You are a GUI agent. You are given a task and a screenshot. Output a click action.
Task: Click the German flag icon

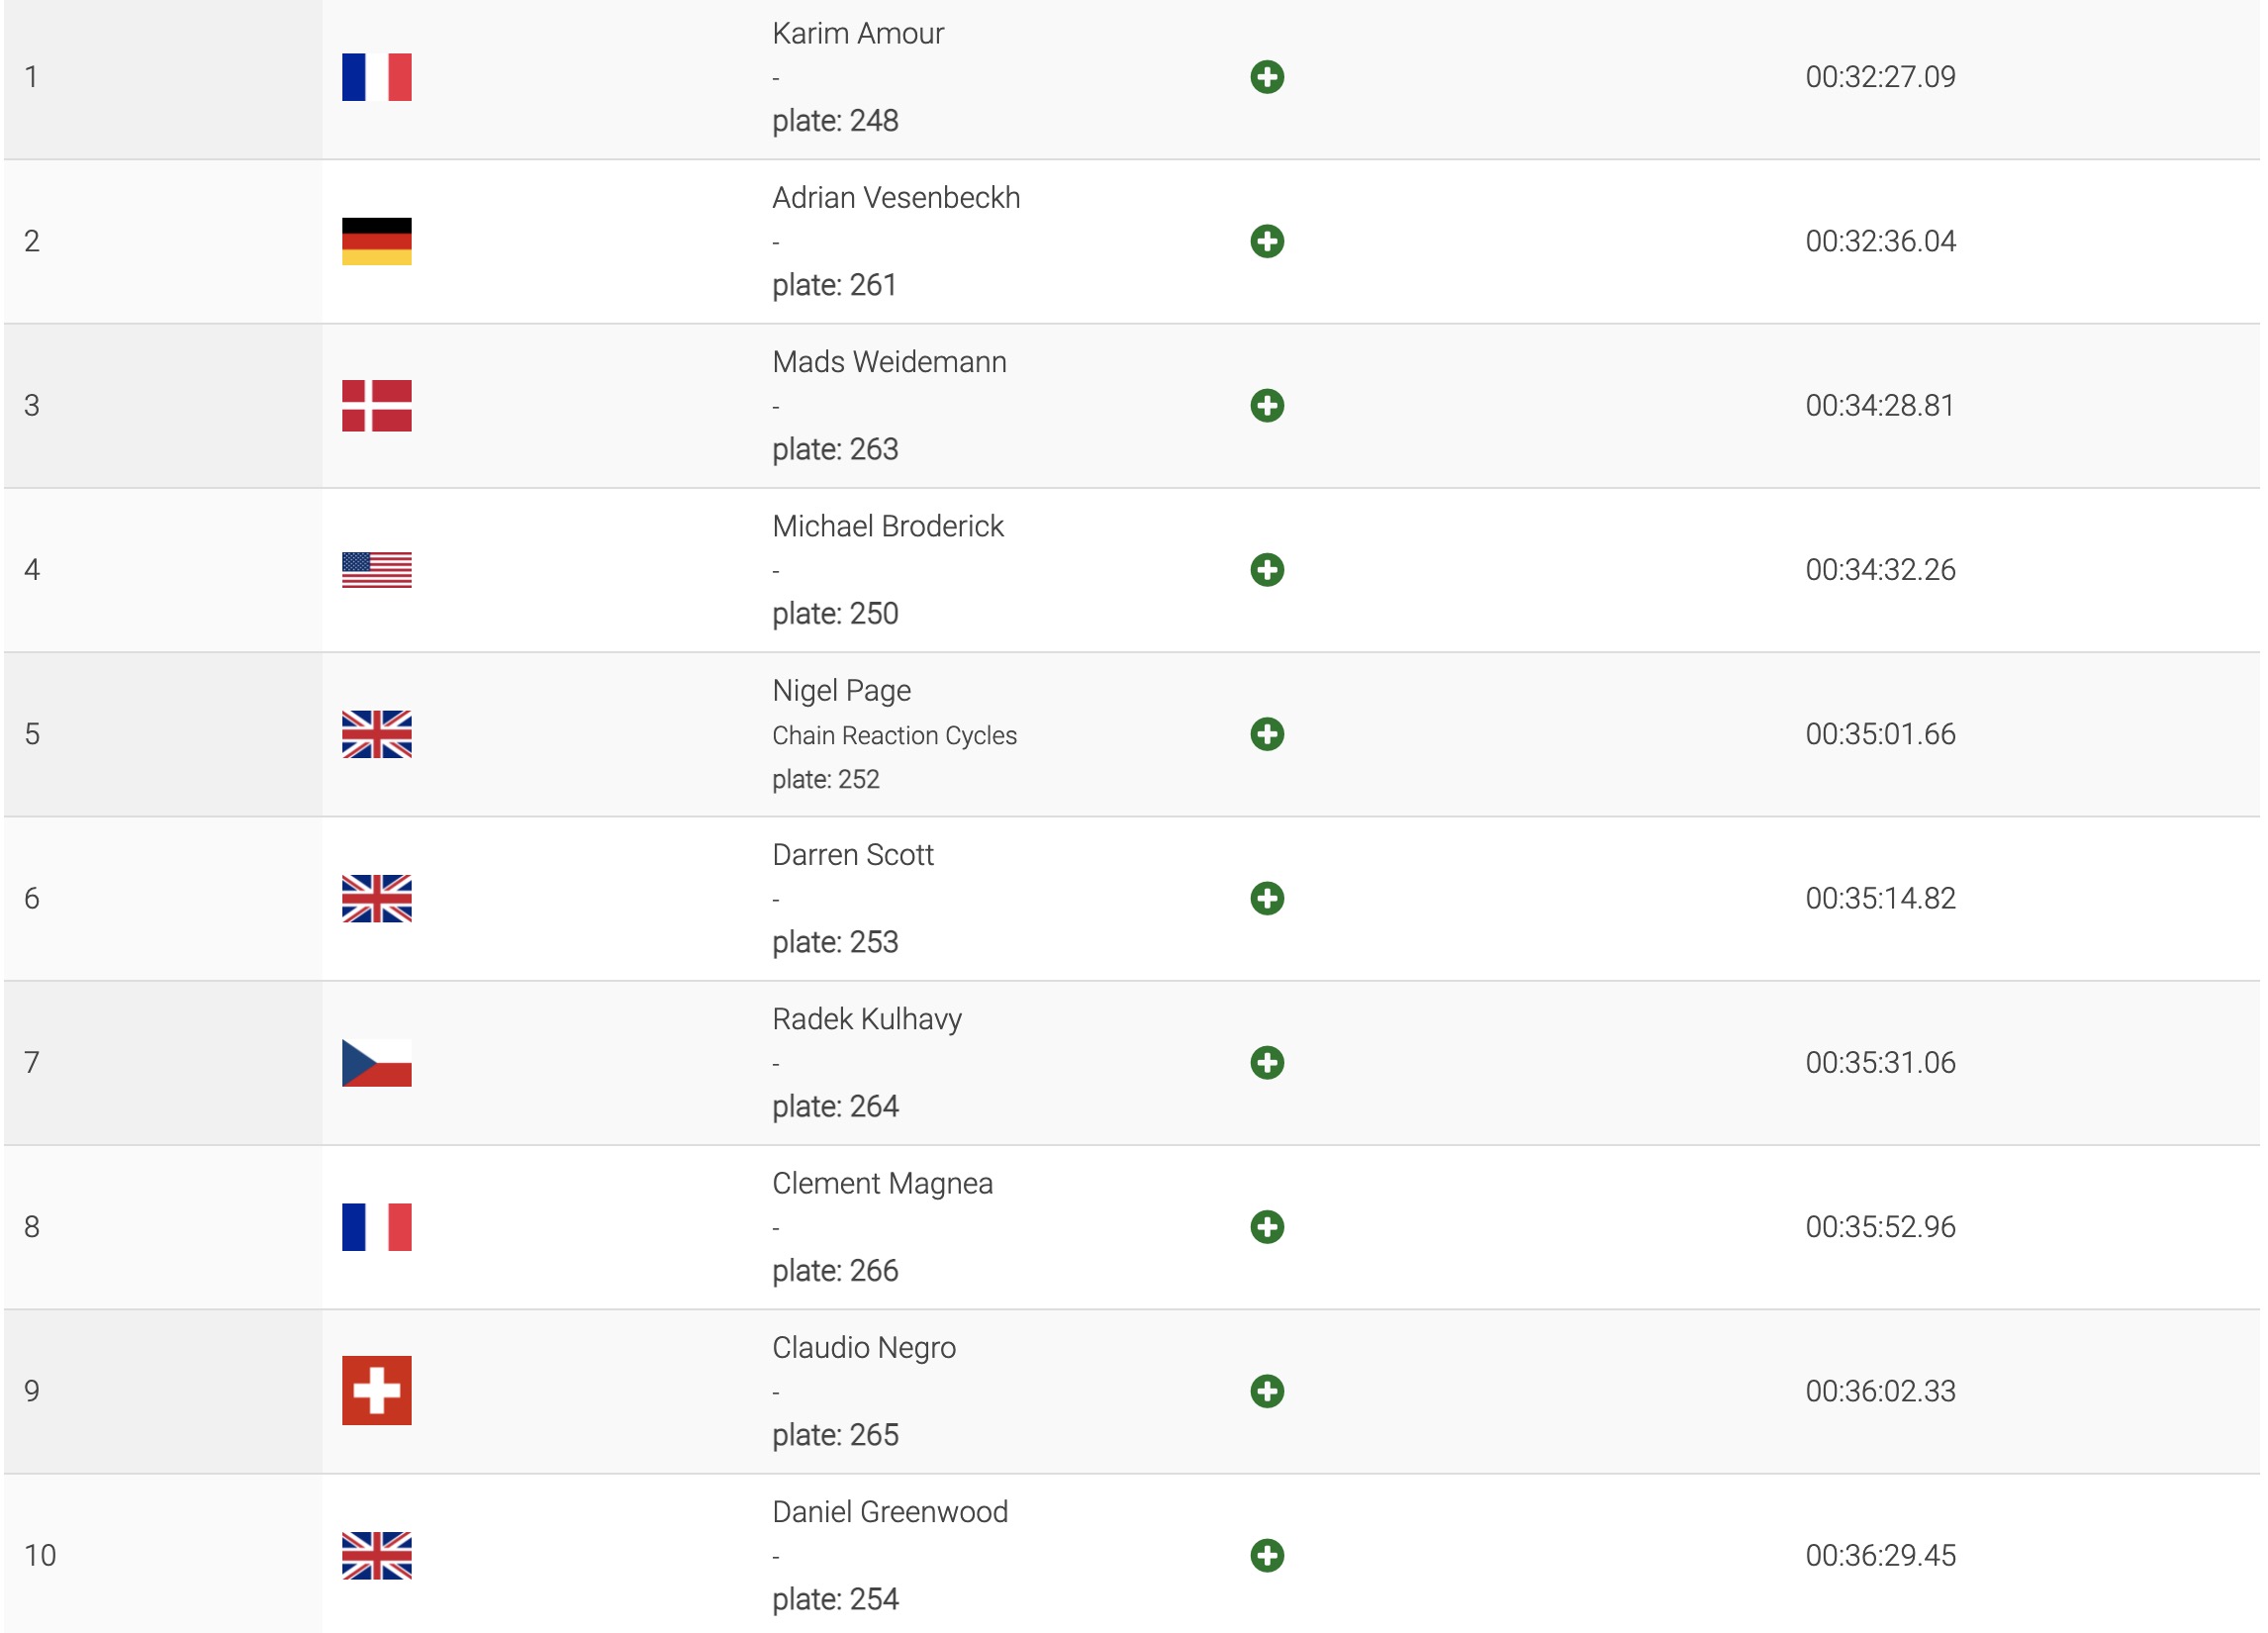(376, 241)
